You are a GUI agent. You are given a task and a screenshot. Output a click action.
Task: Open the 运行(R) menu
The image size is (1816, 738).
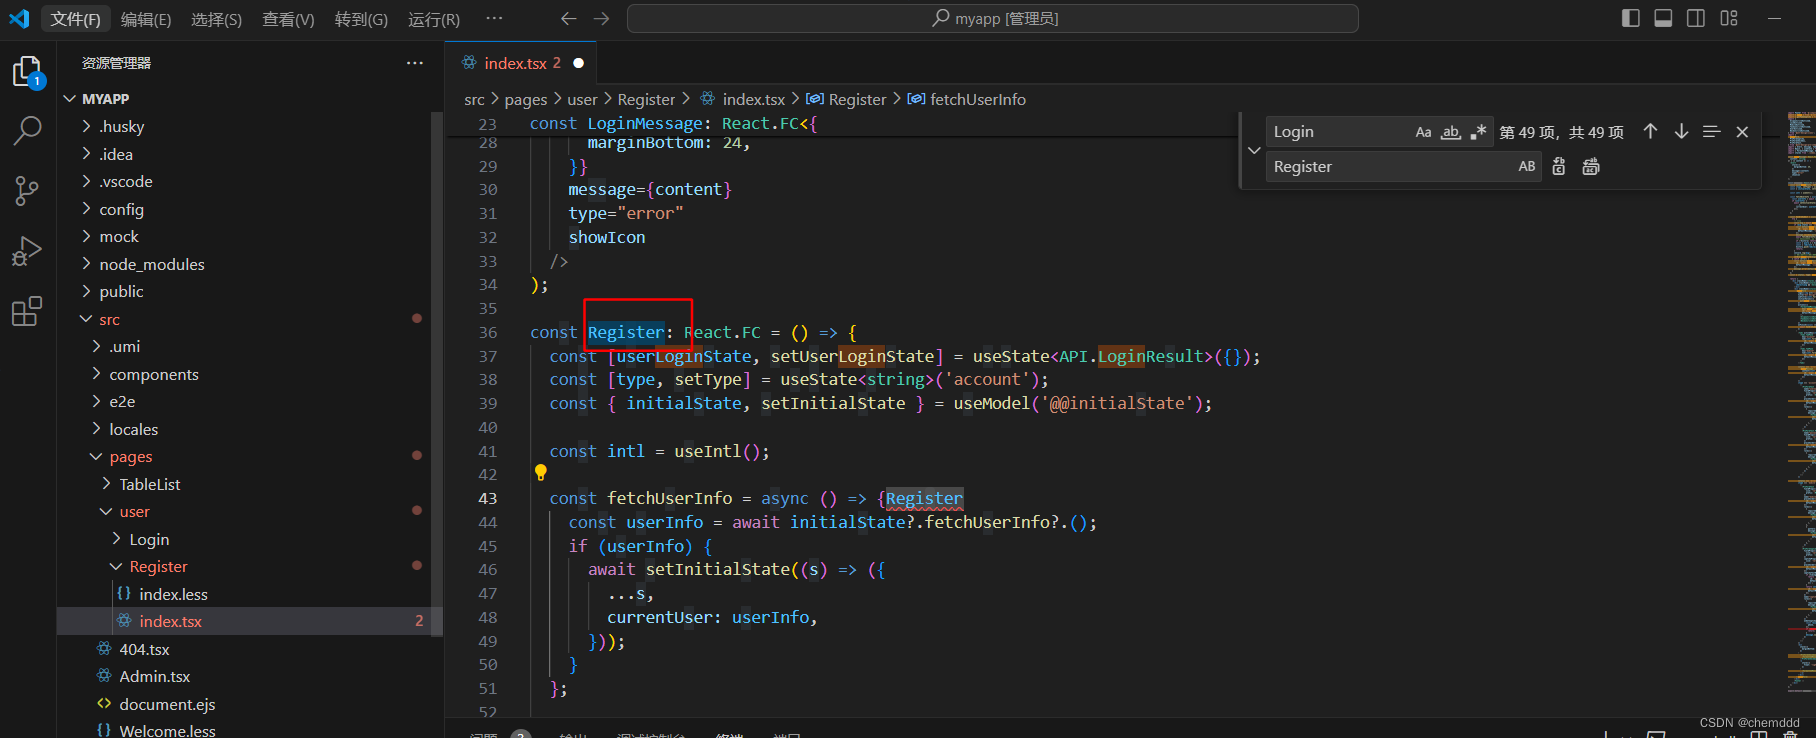[x=434, y=19]
